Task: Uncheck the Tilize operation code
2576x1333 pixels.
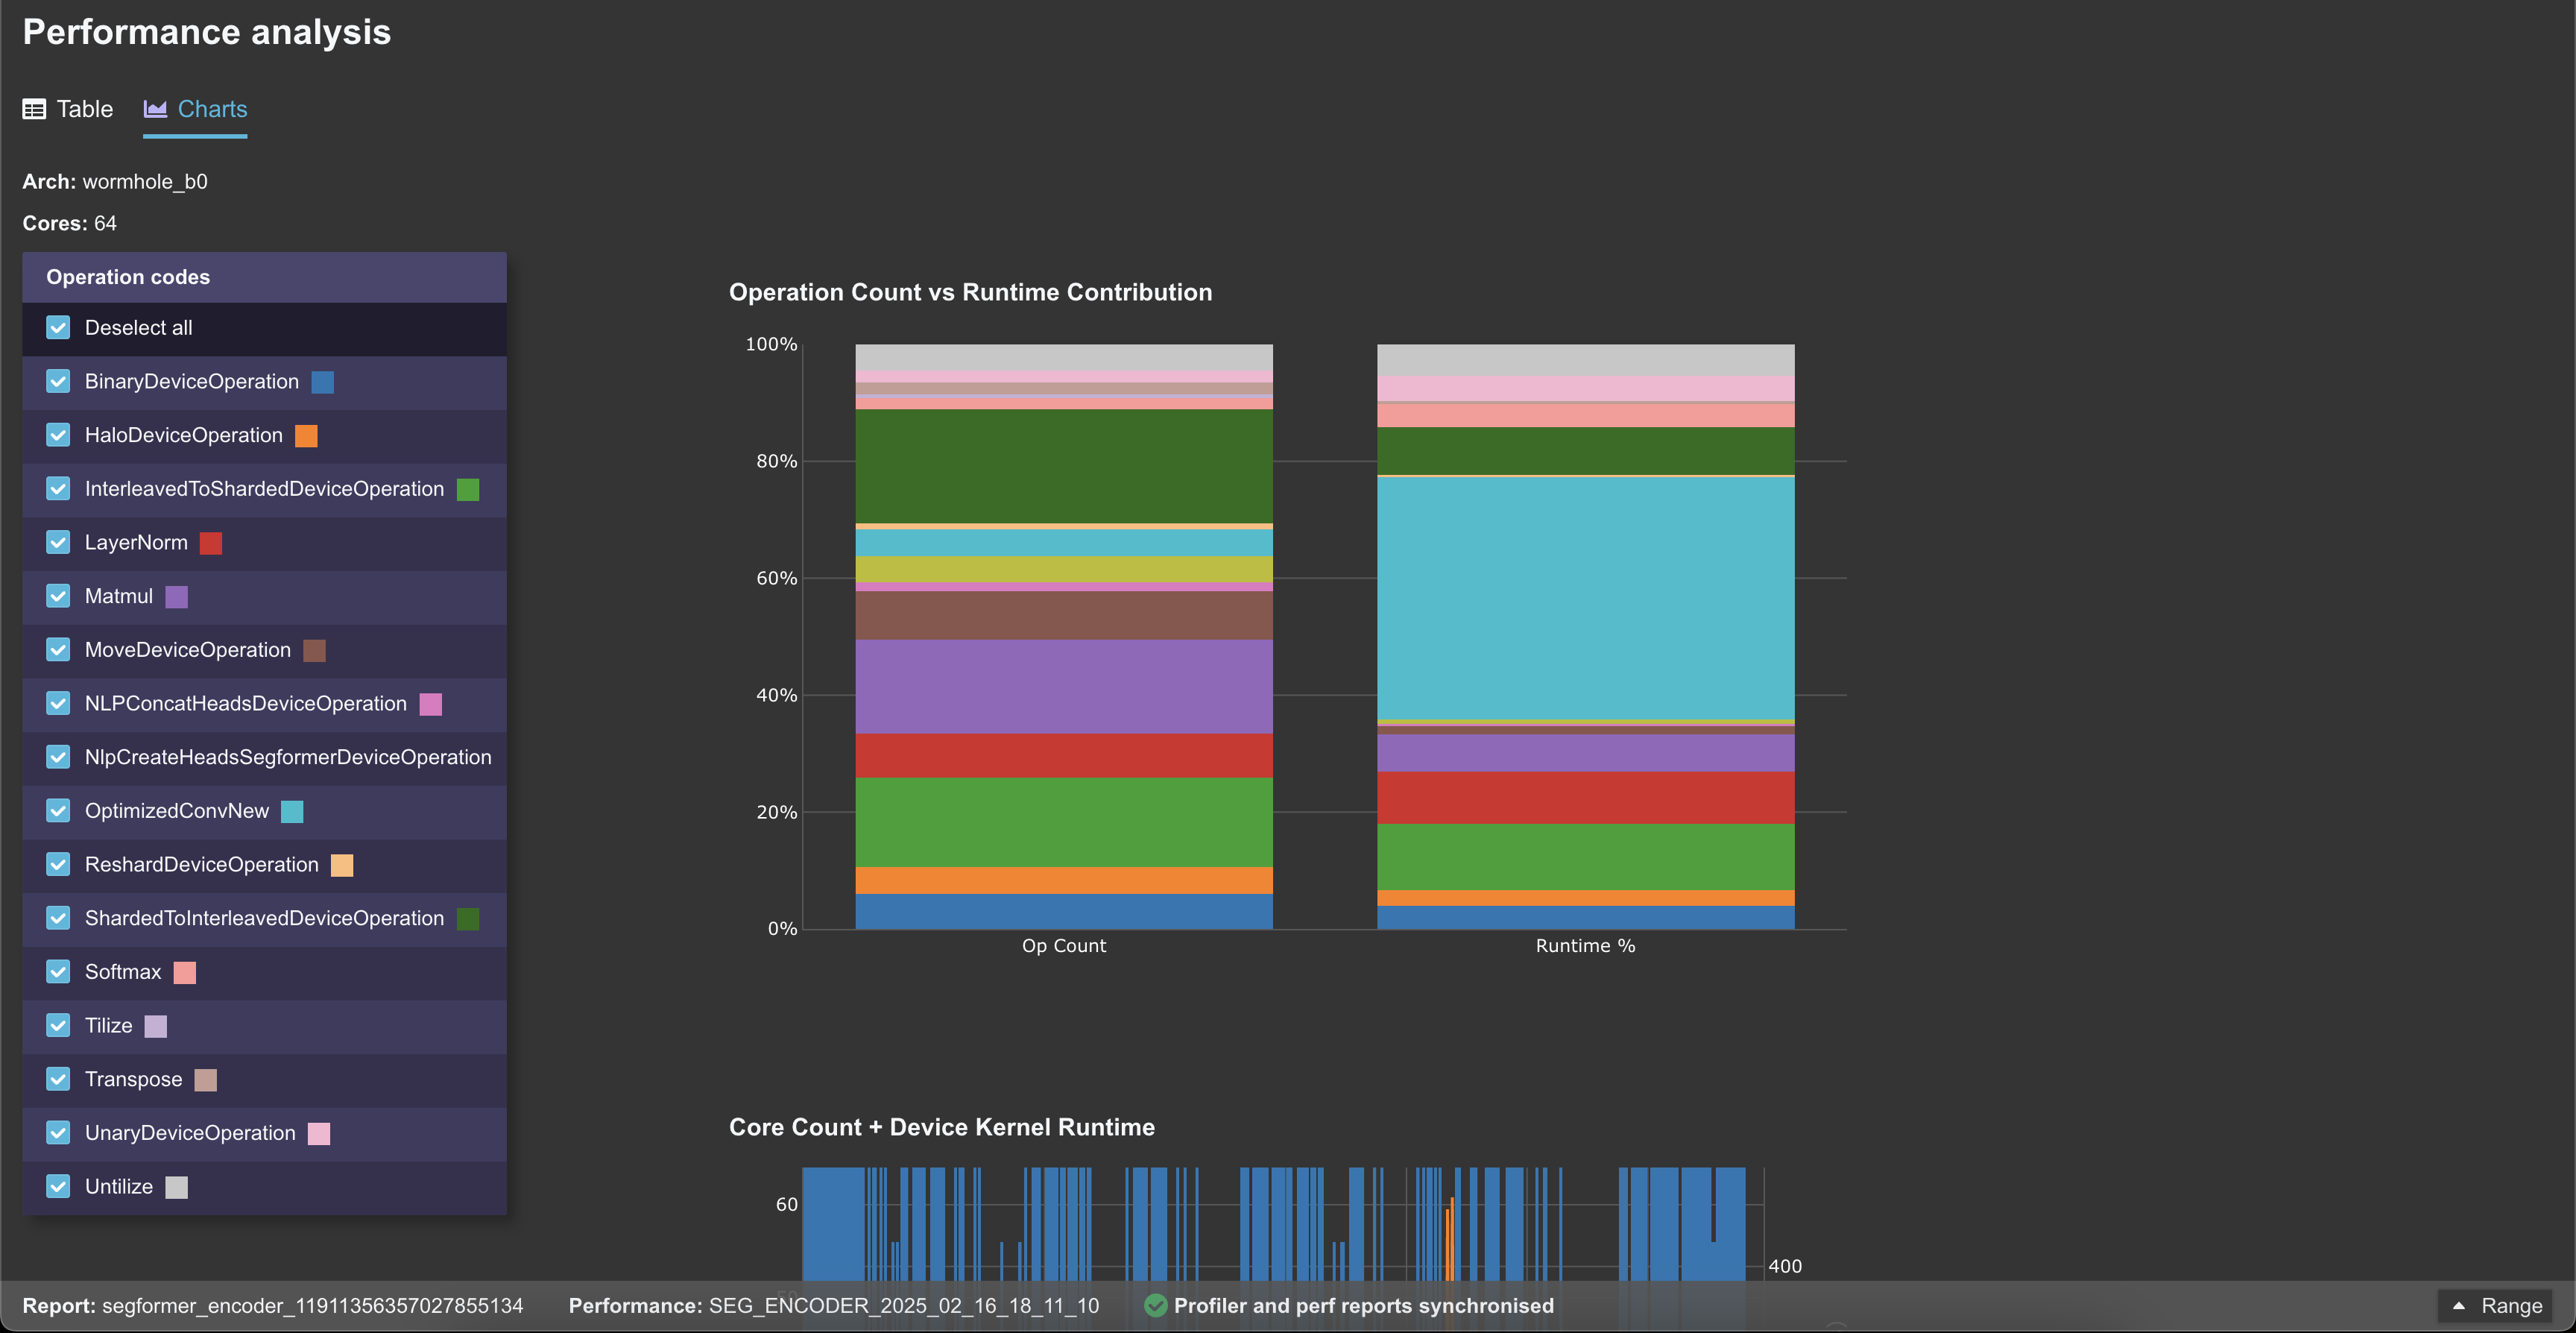Action: pos(58,1025)
